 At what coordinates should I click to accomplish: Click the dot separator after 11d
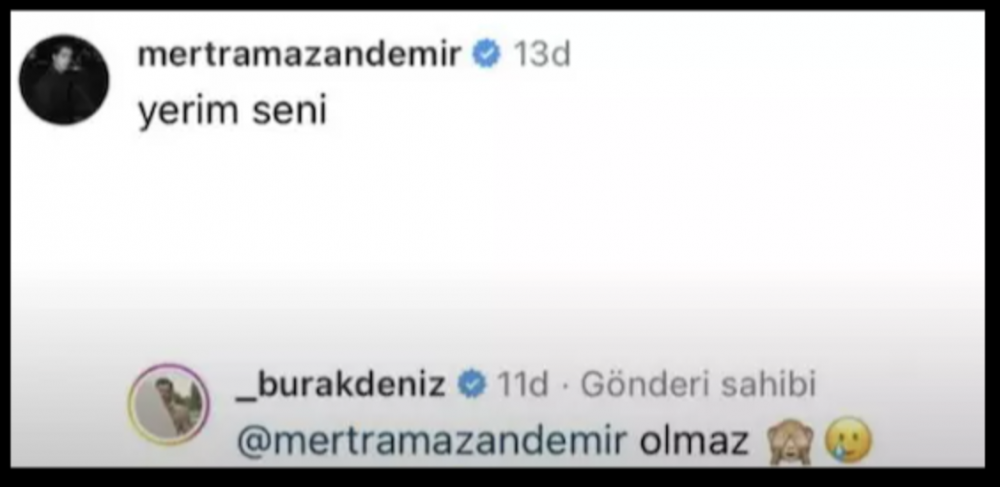[565, 386]
